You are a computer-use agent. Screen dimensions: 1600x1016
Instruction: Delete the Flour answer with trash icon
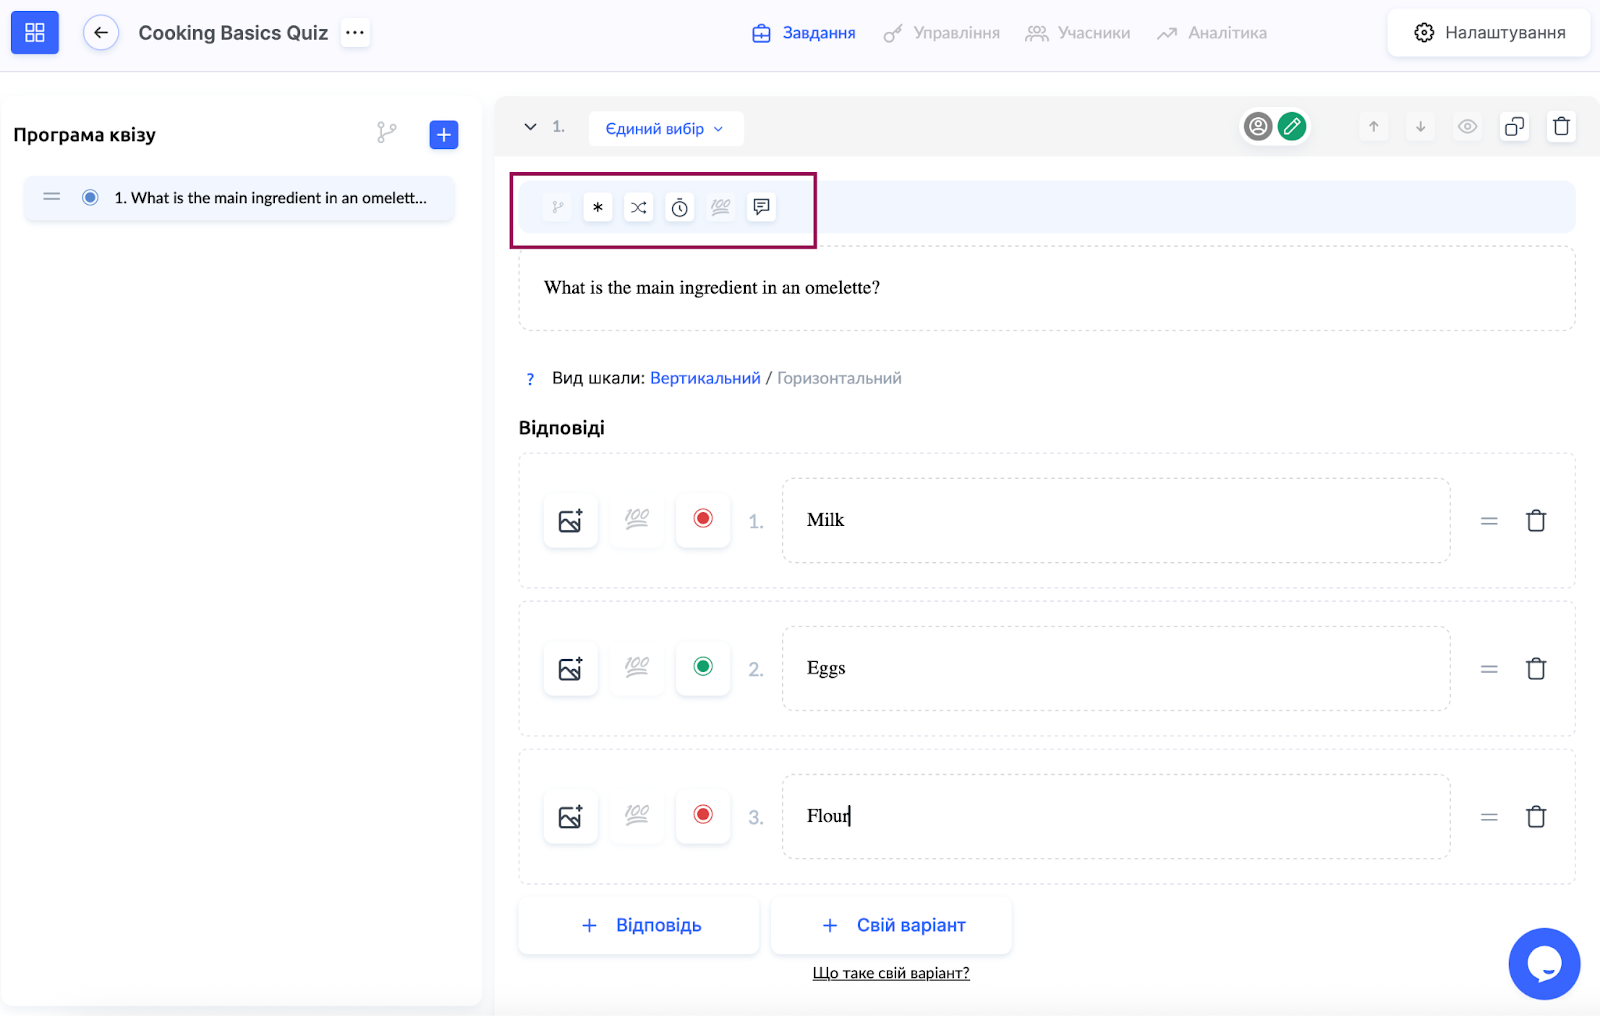tap(1536, 817)
